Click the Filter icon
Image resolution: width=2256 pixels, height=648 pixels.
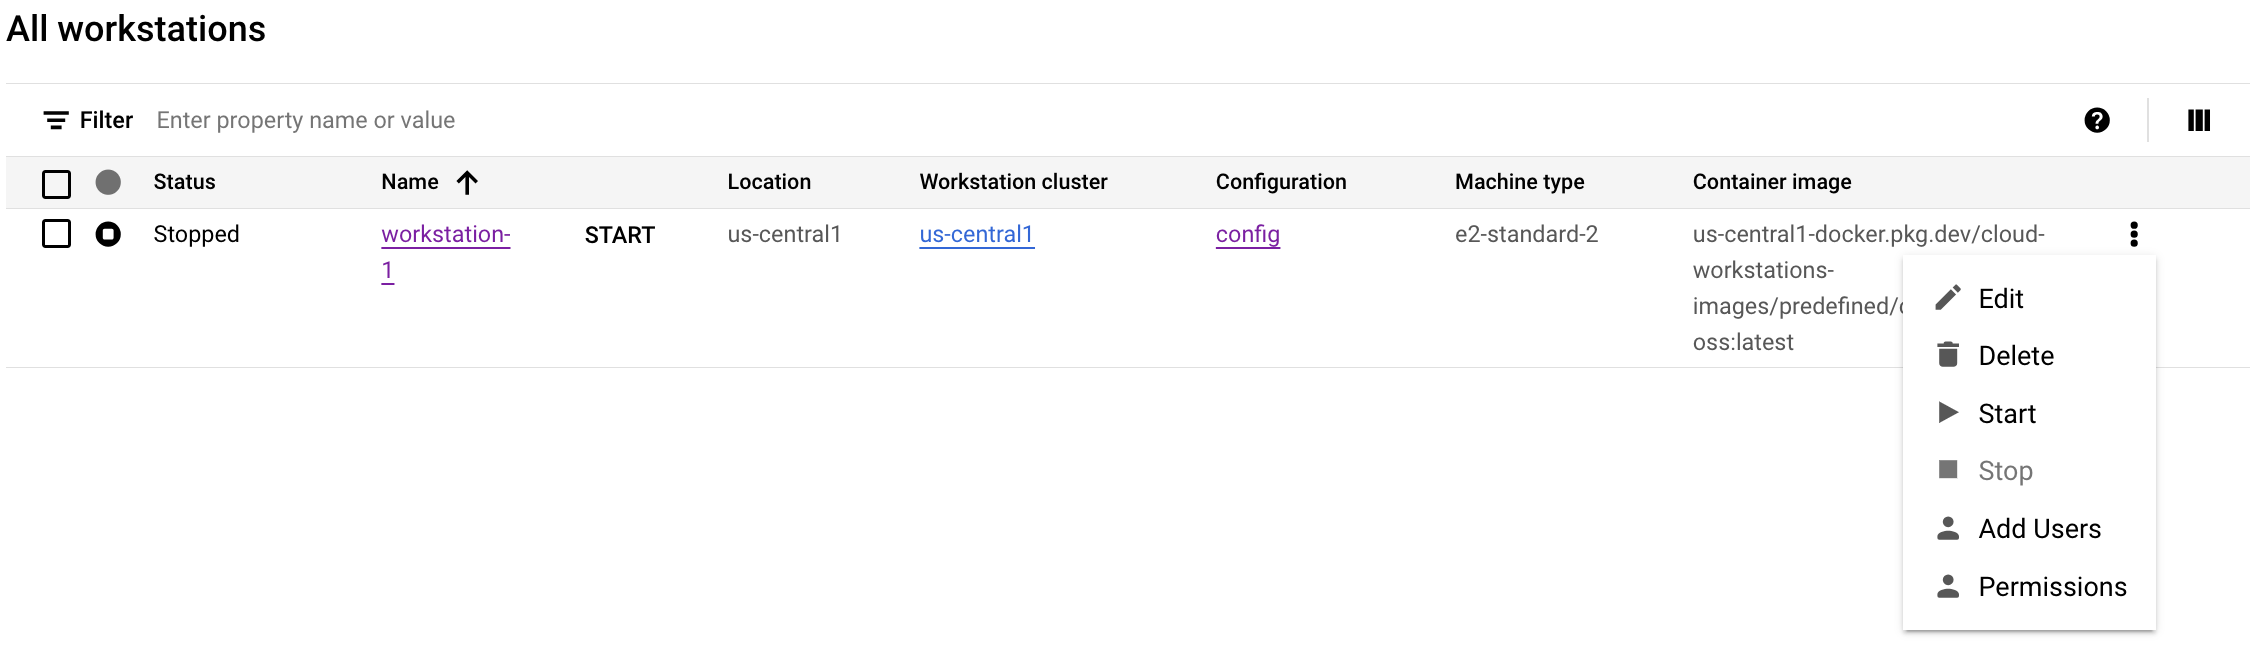click(x=55, y=119)
